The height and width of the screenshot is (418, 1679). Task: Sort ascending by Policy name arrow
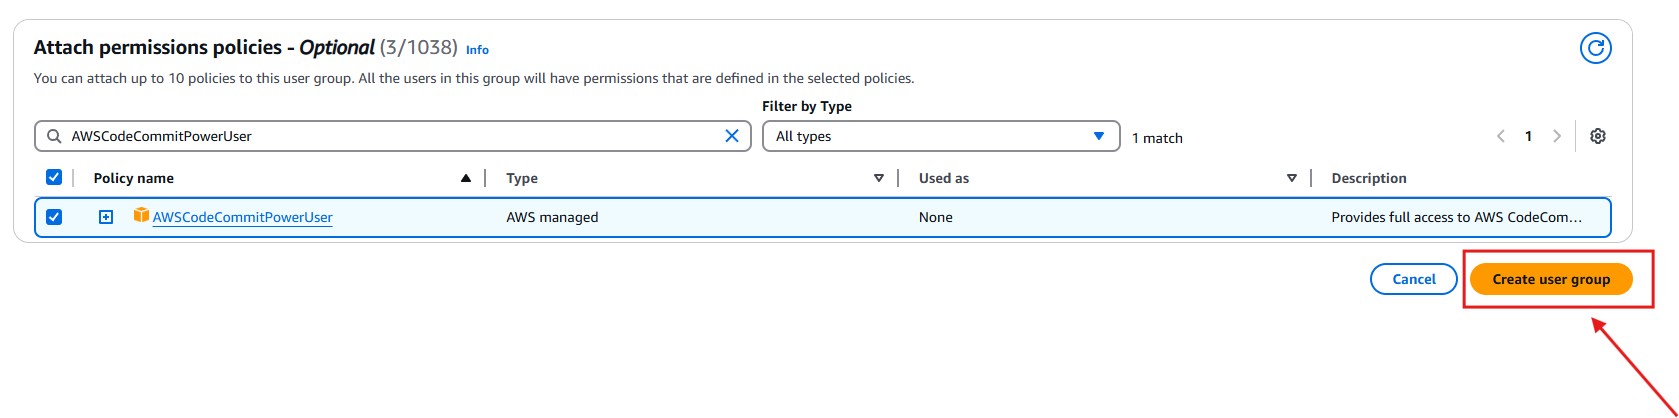click(465, 178)
